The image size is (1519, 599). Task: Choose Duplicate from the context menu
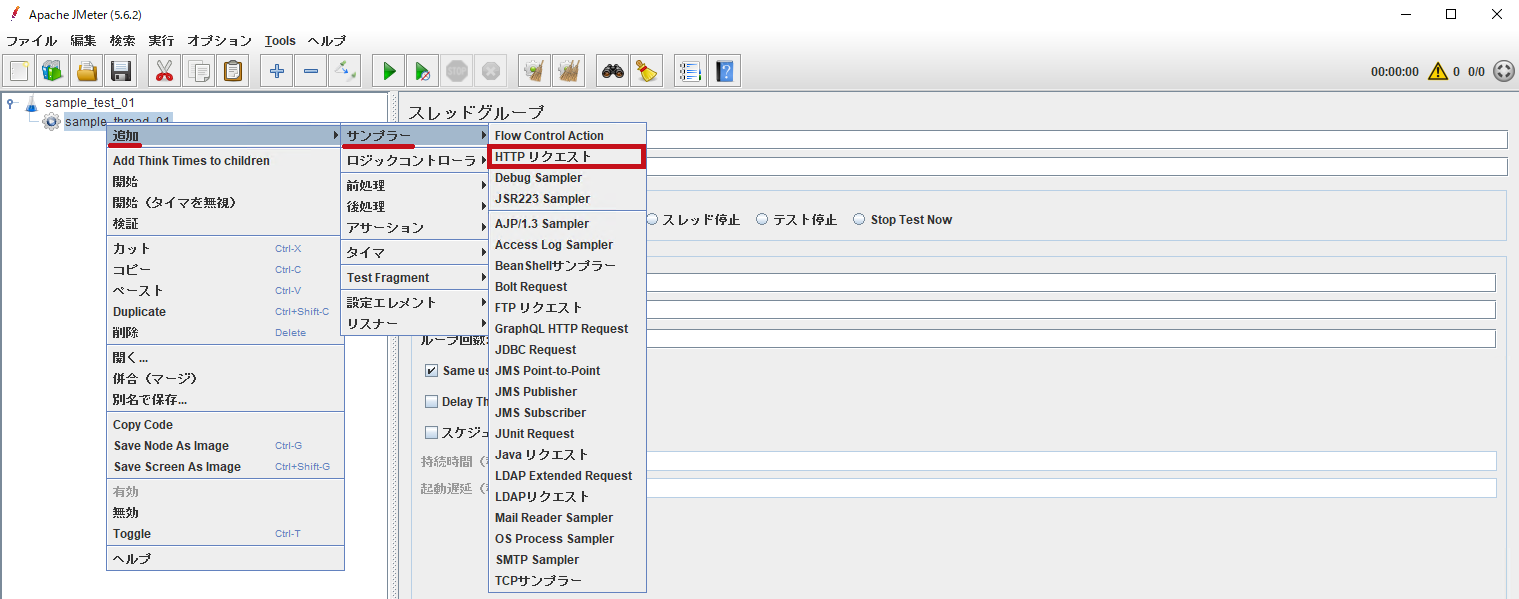tap(225, 312)
